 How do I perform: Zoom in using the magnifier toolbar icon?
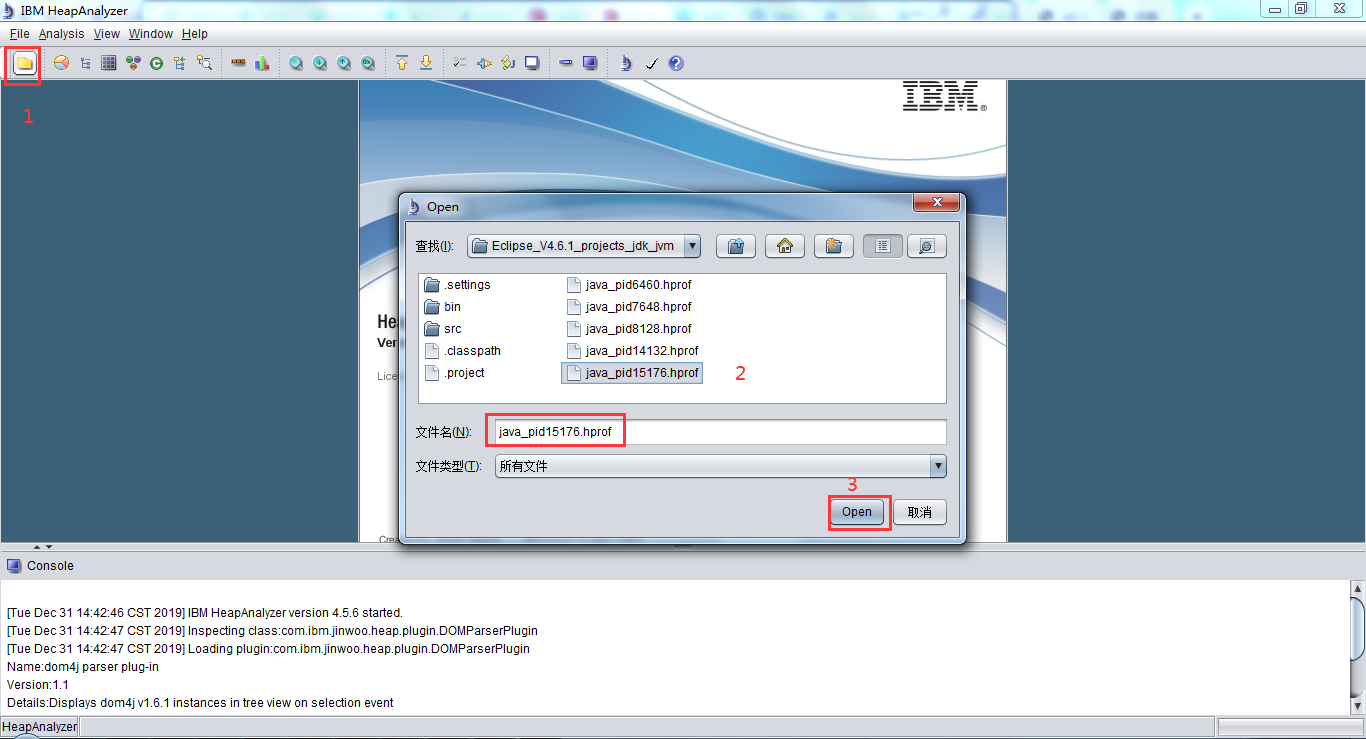296,62
